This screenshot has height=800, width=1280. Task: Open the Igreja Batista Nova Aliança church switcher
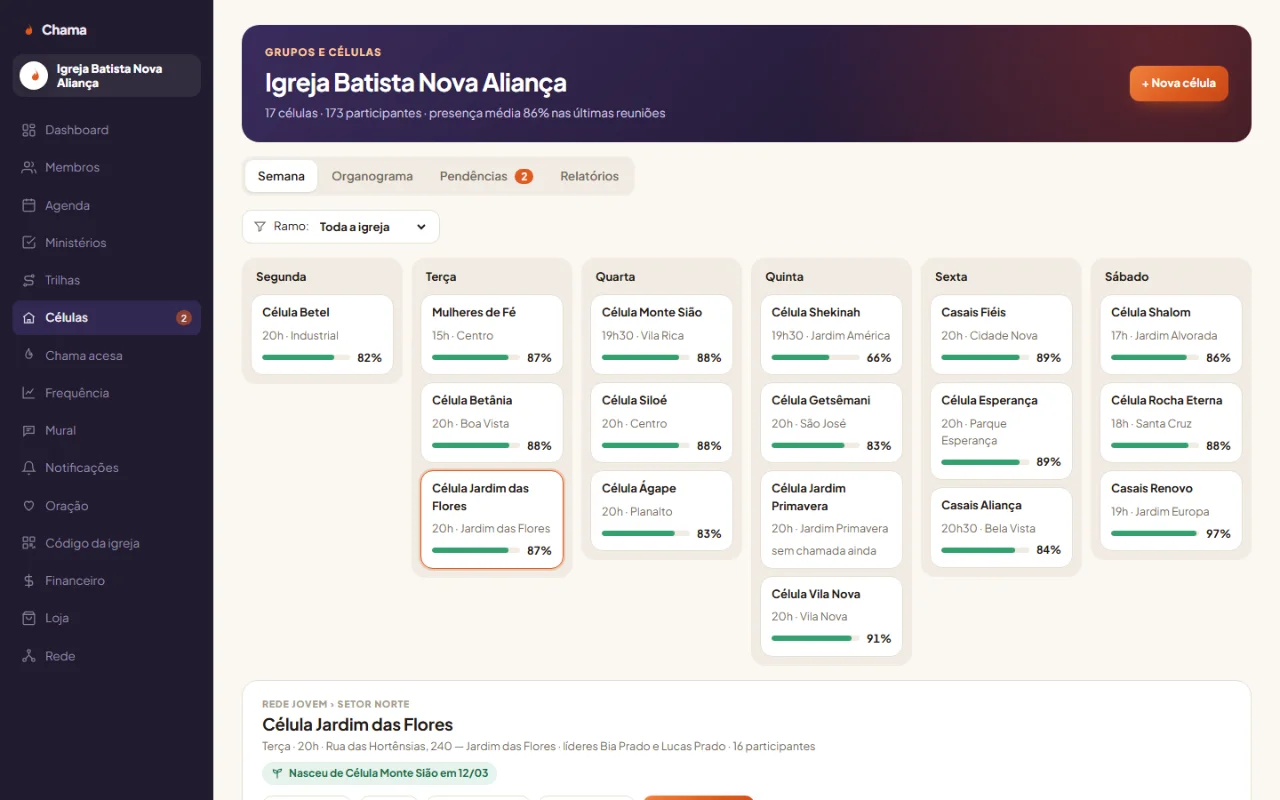107,76
